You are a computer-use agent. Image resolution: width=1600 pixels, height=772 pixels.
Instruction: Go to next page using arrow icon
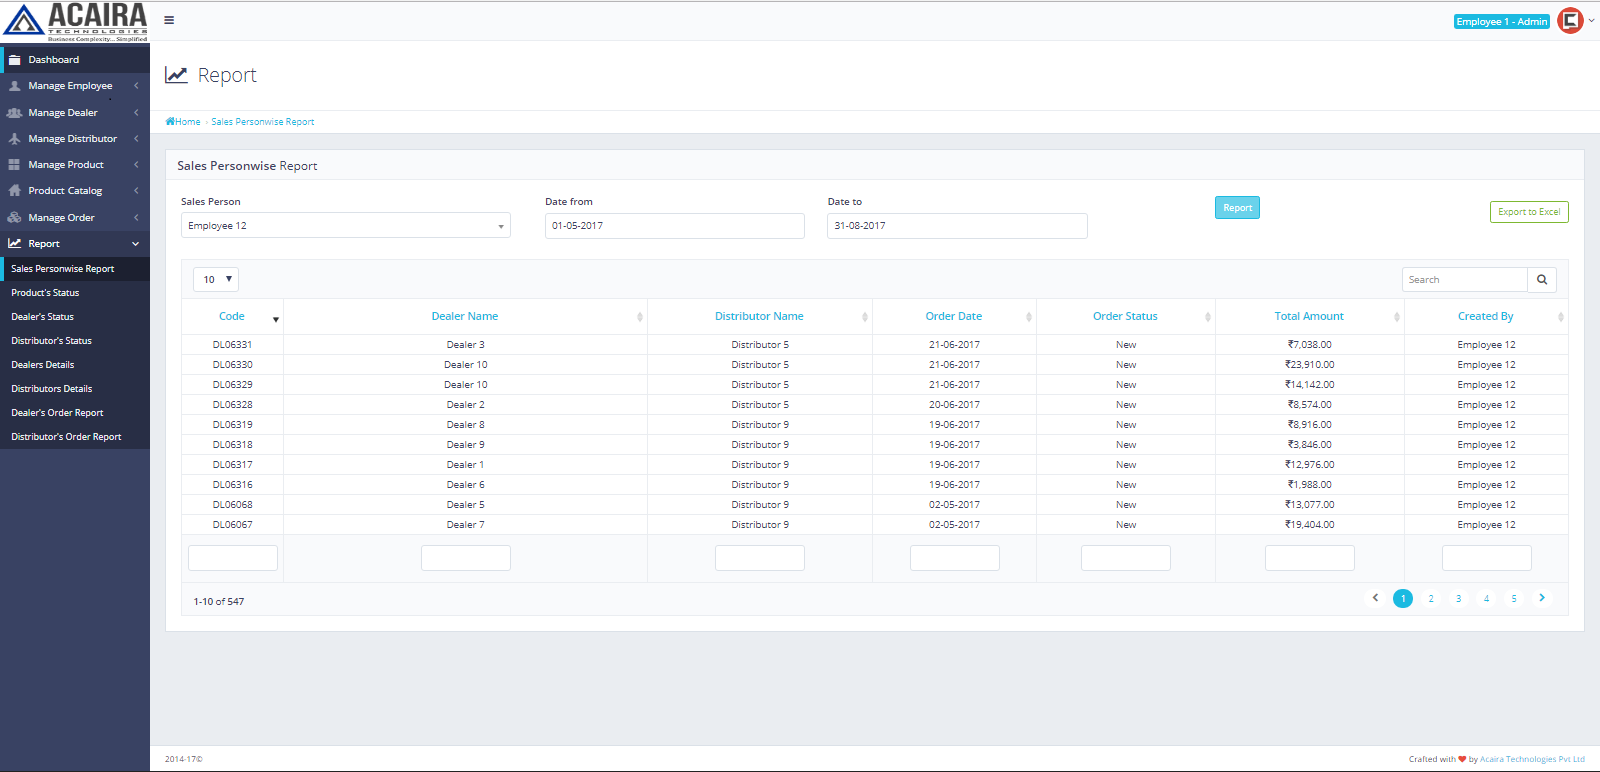(x=1541, y=598)
